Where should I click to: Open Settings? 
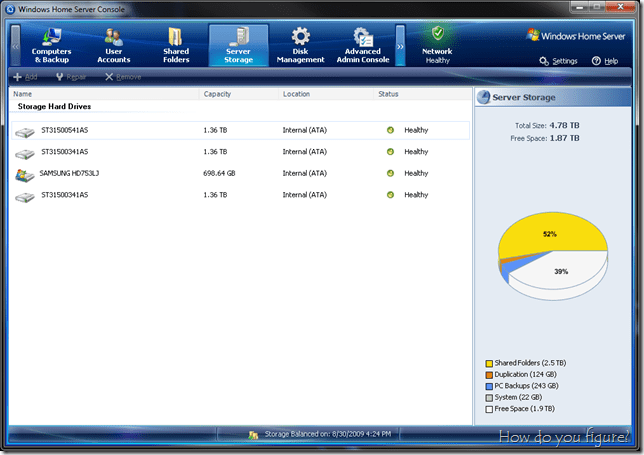point(558,61)
